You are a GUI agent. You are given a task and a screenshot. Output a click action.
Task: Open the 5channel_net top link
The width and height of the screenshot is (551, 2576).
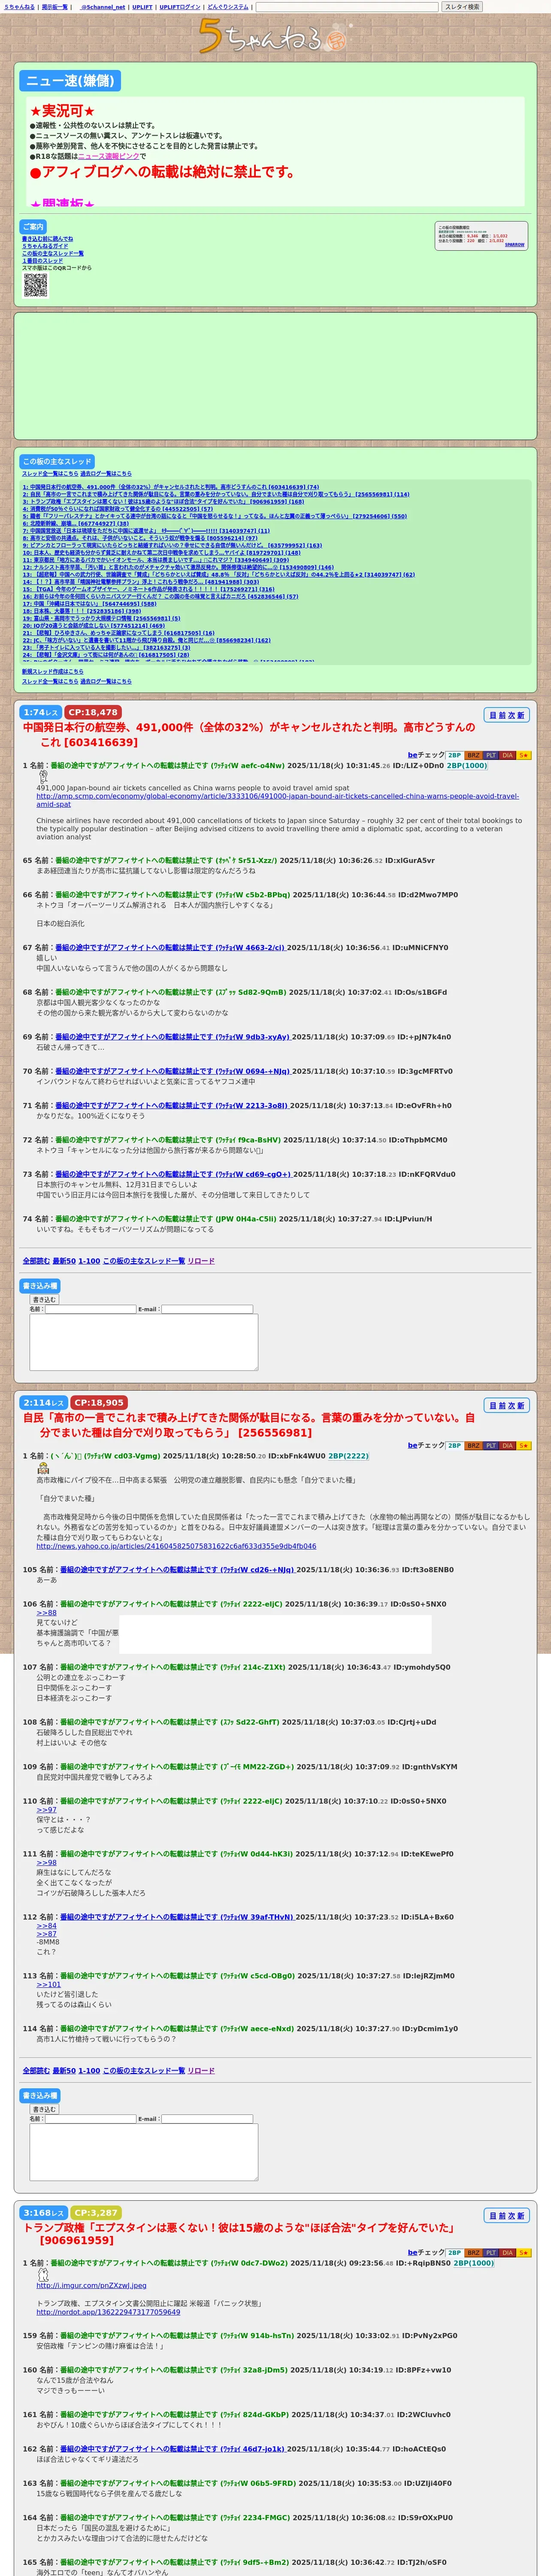coord(103,7)
